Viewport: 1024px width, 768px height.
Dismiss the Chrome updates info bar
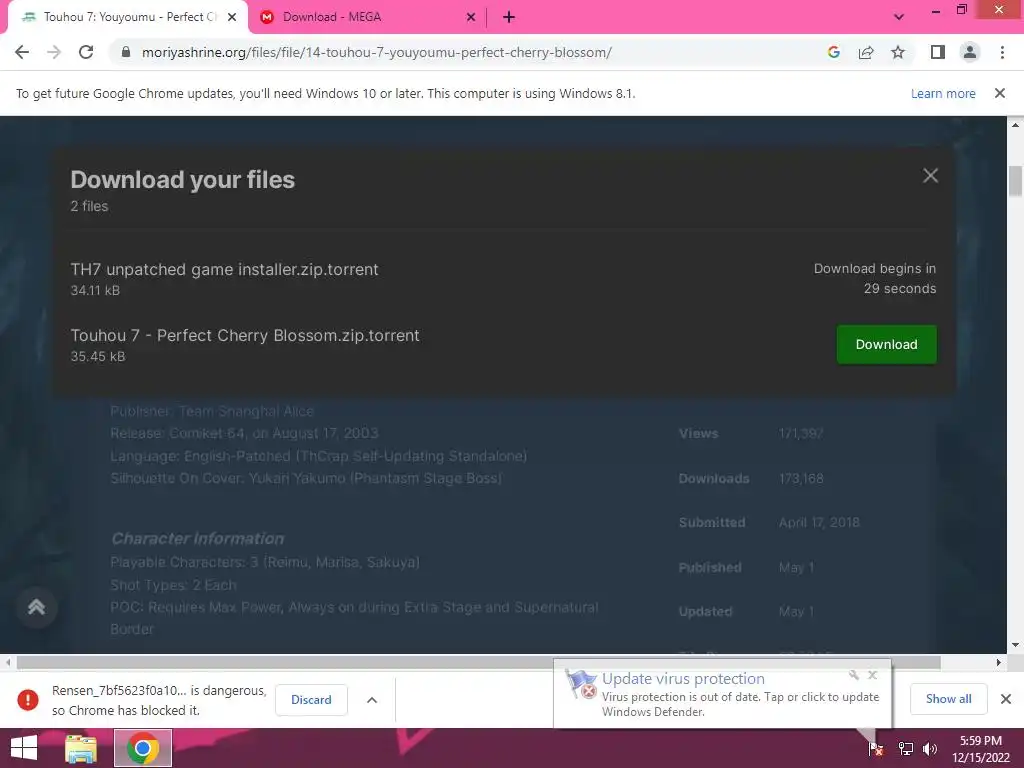point(1000,93)
